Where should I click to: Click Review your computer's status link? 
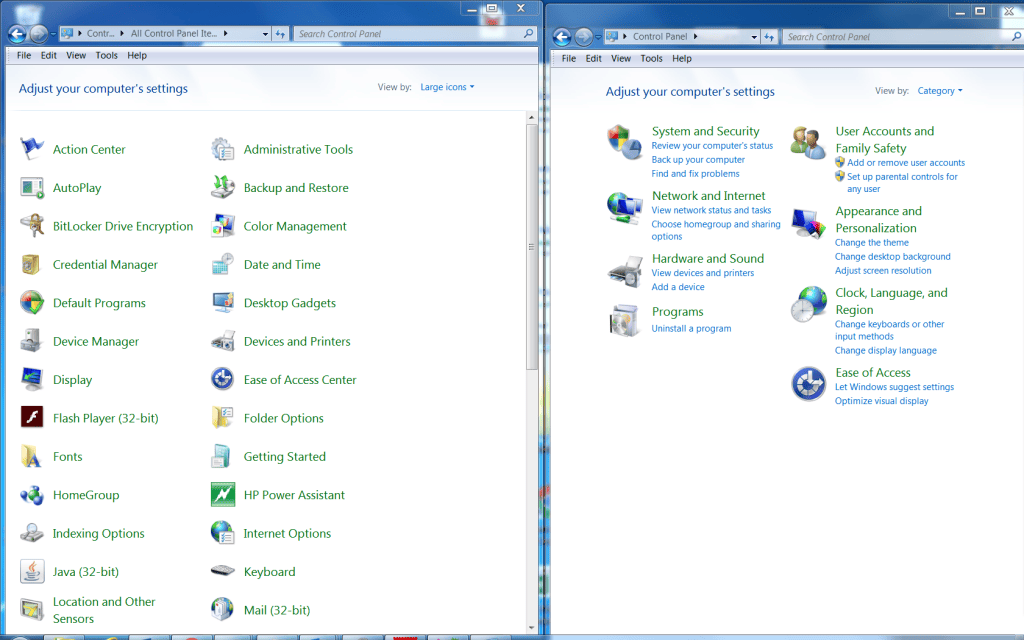tap(712, 146)
